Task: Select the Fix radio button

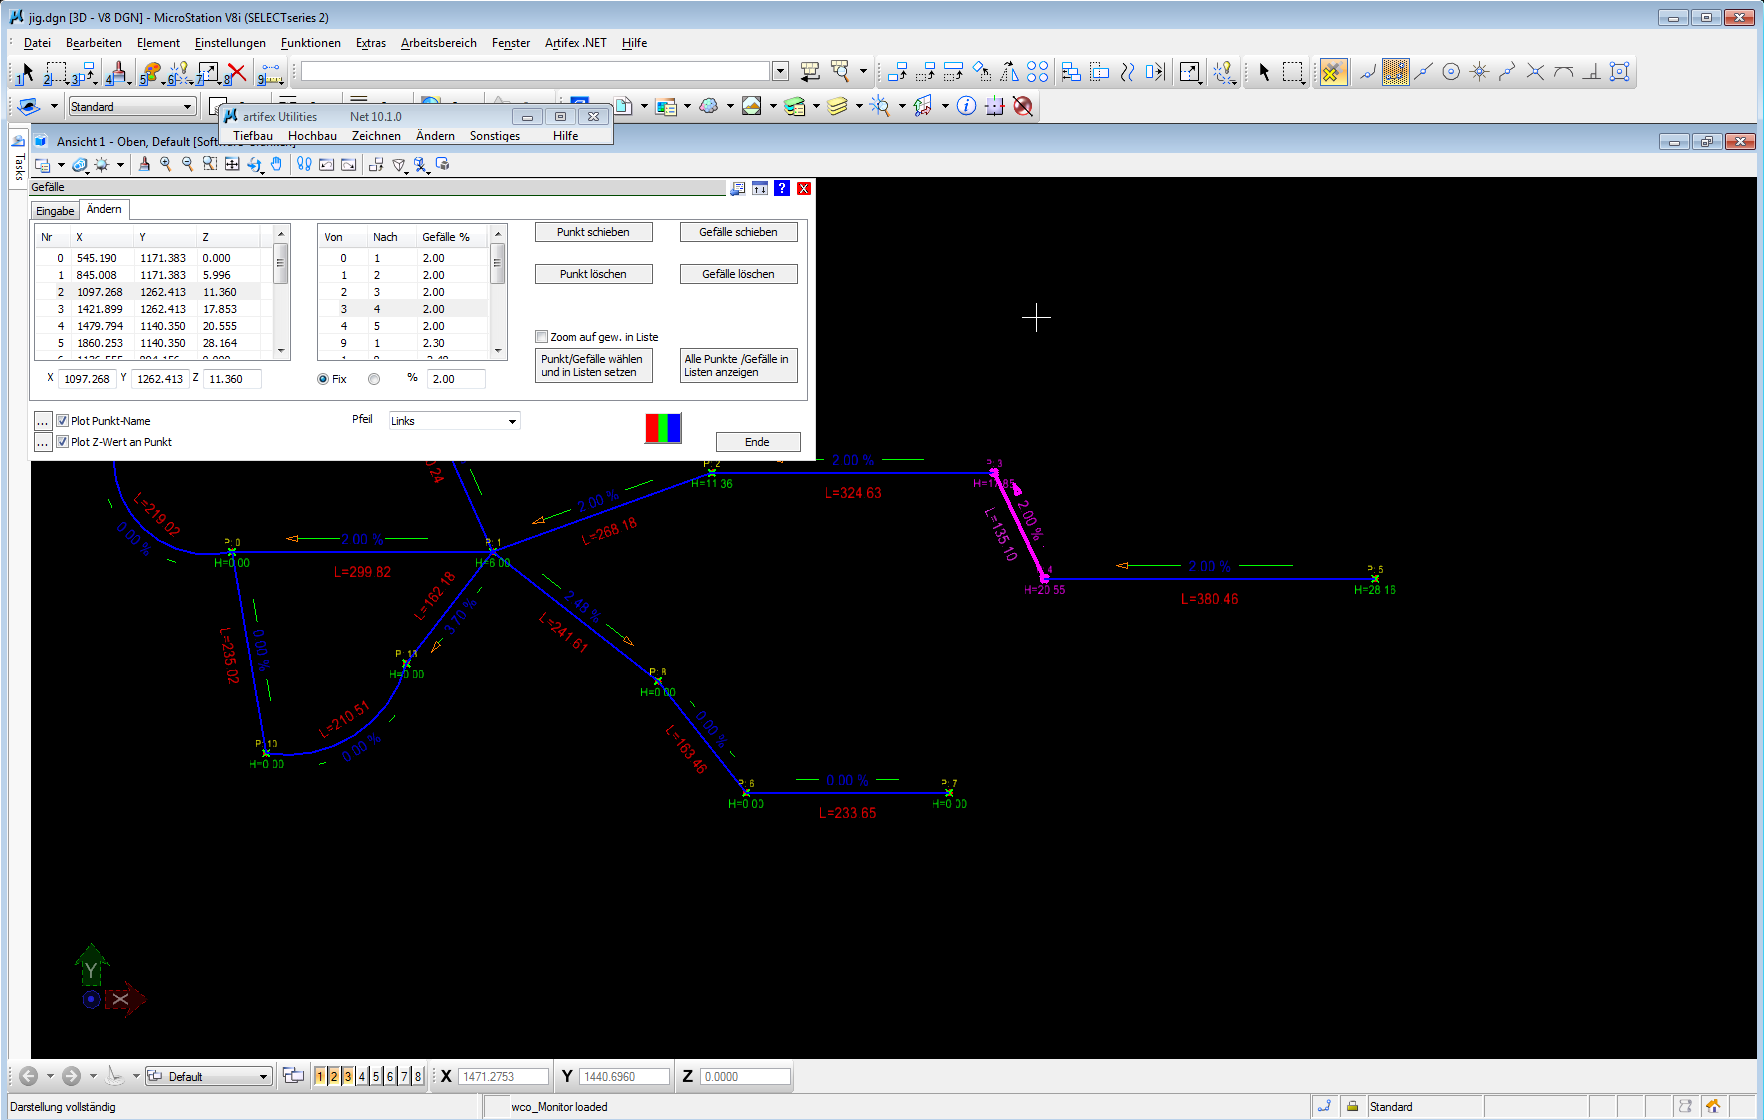Action: (323, 379)
